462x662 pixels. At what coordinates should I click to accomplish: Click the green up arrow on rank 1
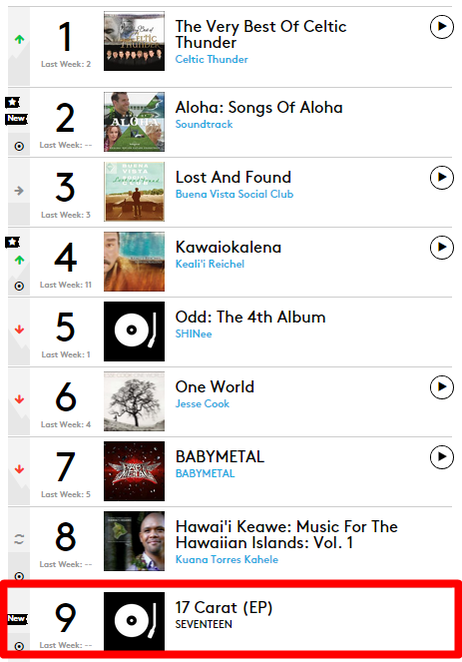[x=19, y=40]
